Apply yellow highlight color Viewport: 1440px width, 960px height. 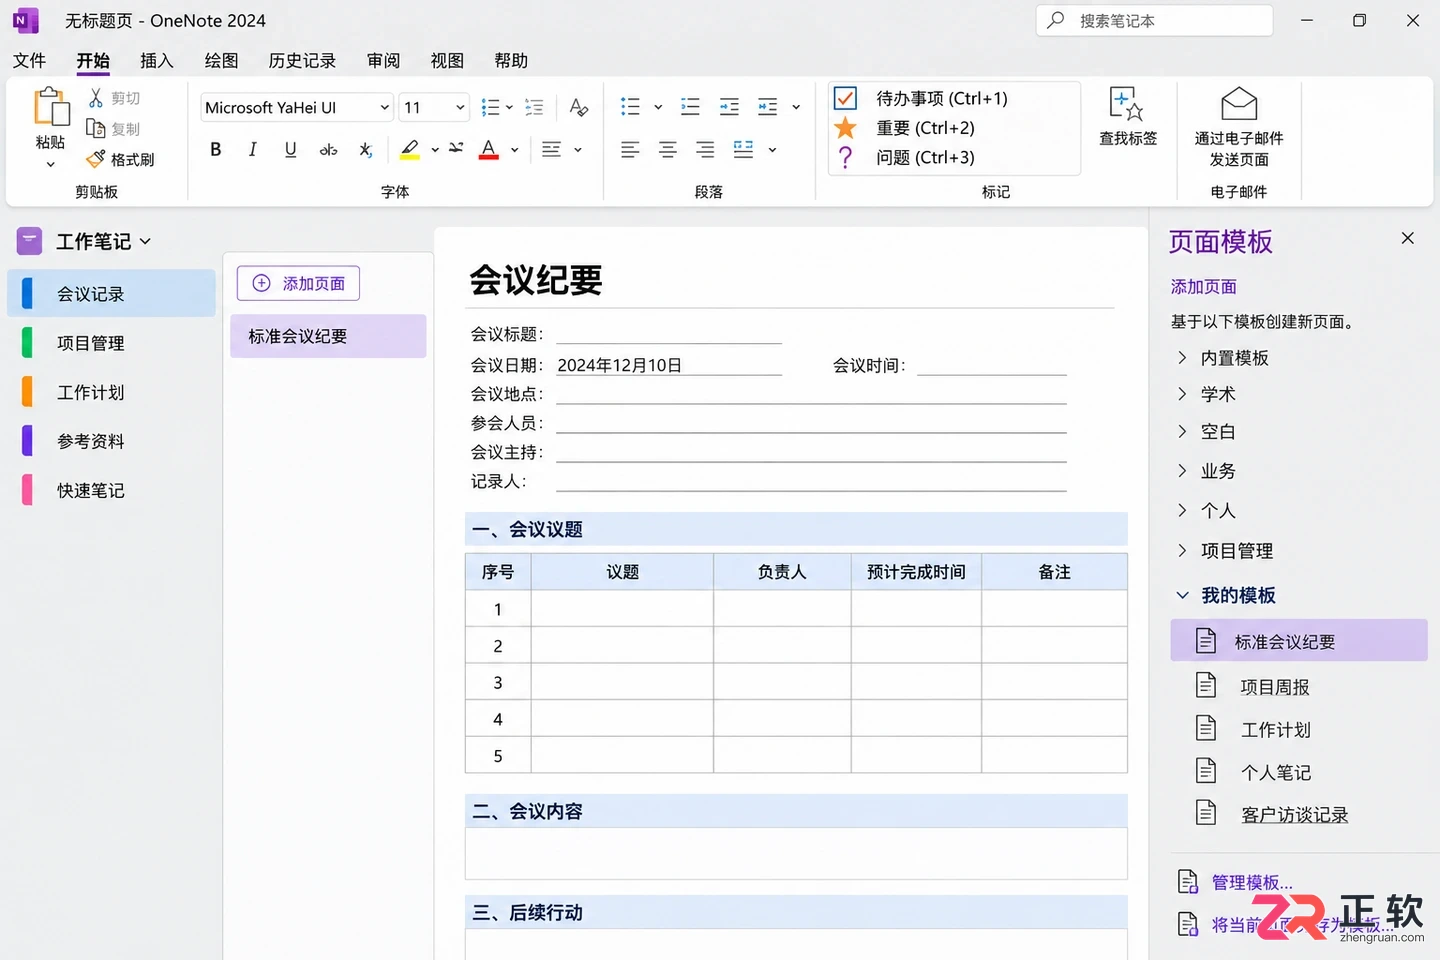pyautogui.click(x=410, y=150)
